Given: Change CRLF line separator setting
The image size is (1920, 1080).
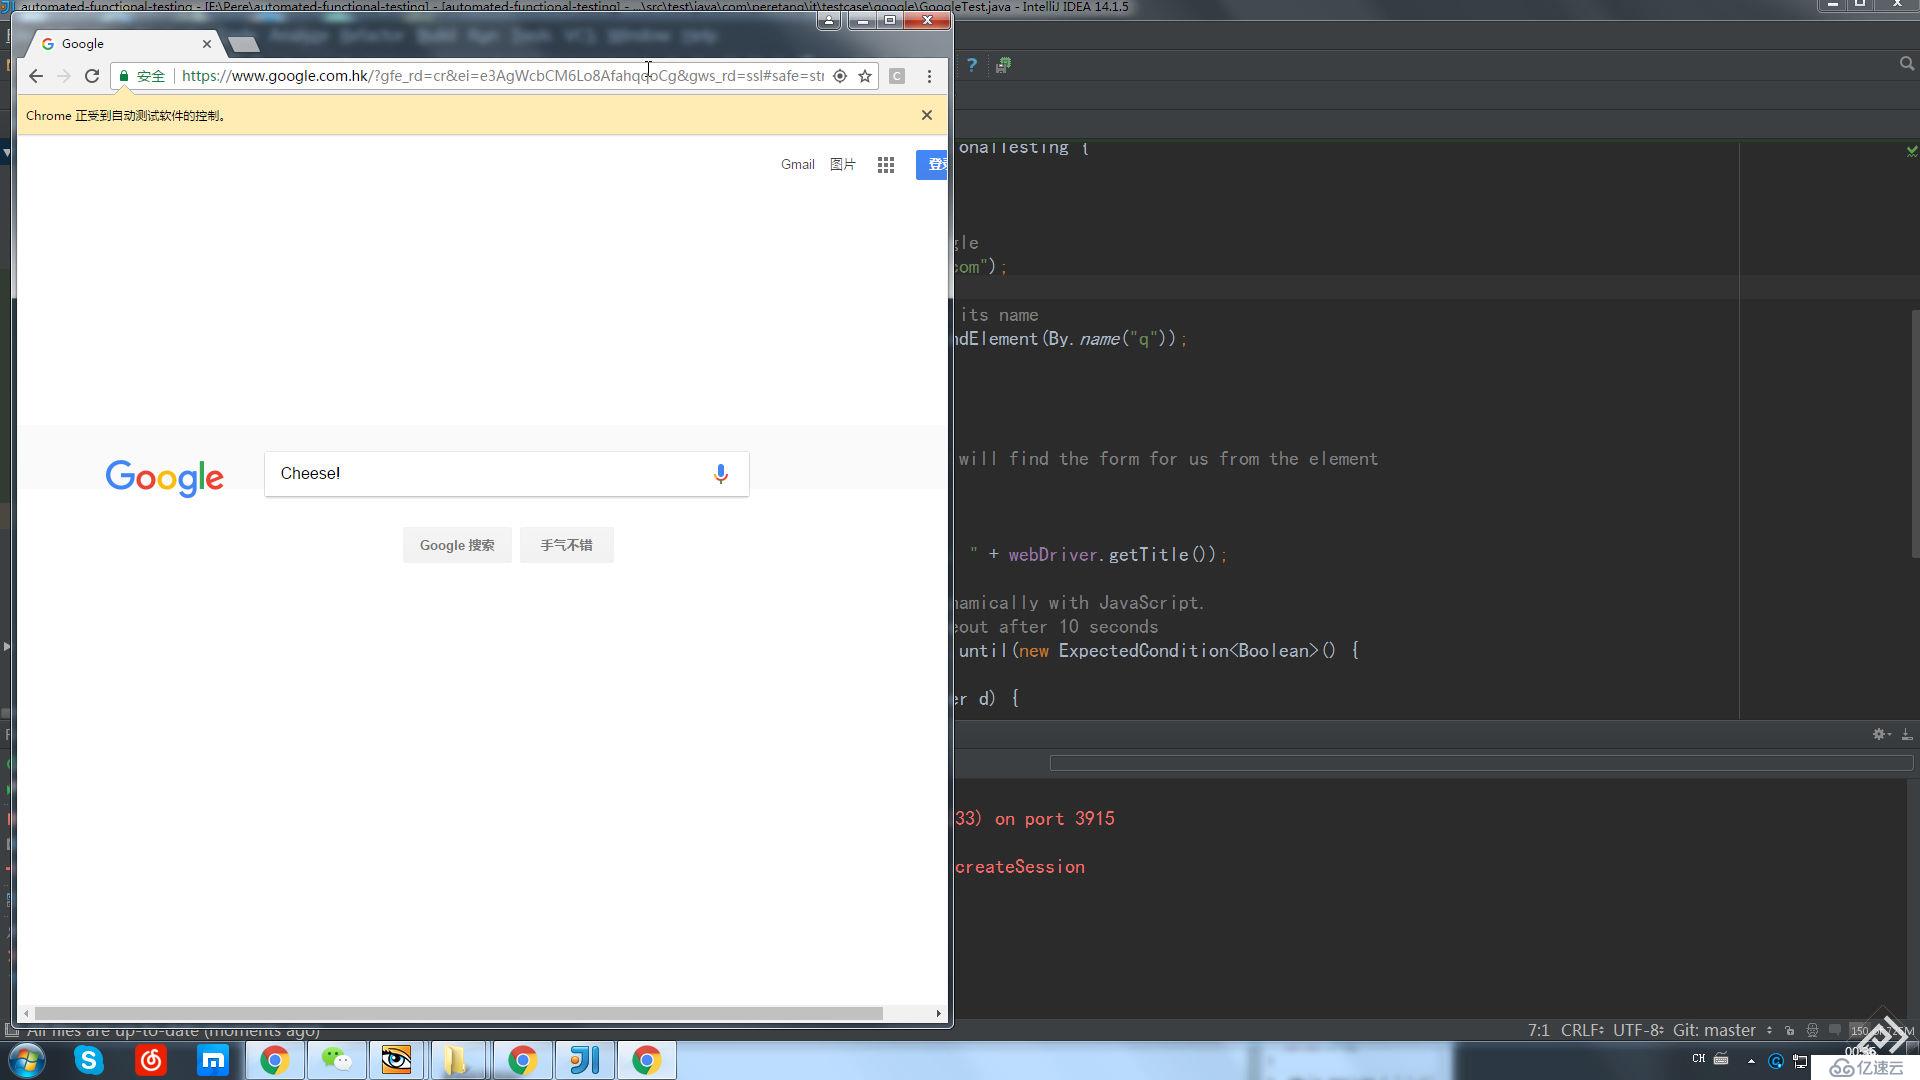Looking at the screenshot, I should tap(1582, 1030).
